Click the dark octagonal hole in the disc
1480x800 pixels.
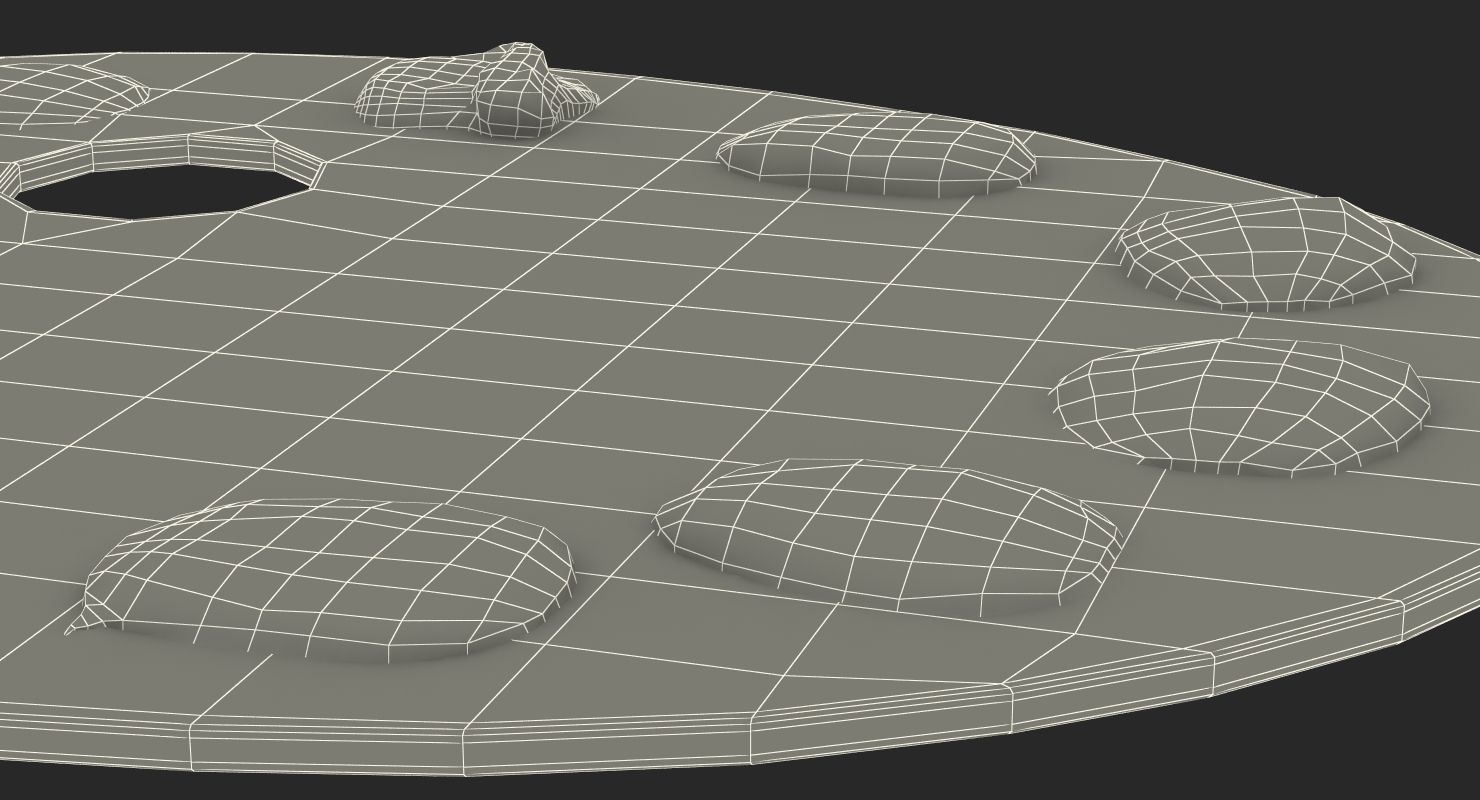pos(164,190)
